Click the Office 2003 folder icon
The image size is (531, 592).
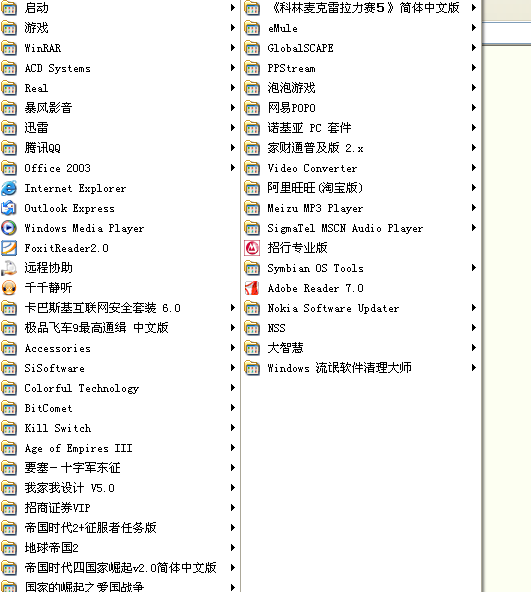pyautogui.click(x=9, y=168)
